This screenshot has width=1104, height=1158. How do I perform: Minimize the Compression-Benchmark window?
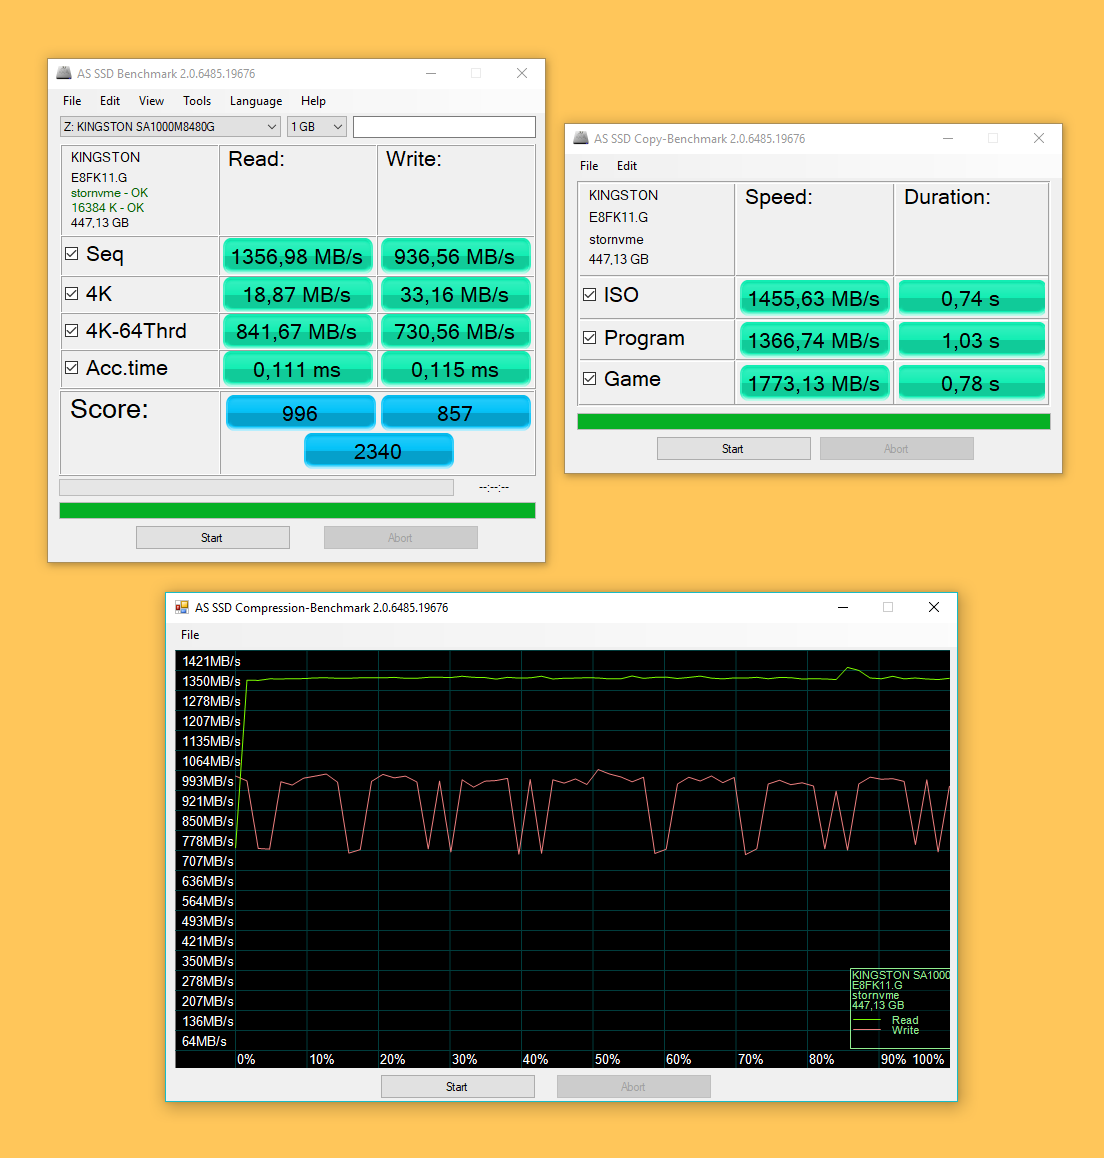coord(843,607)
